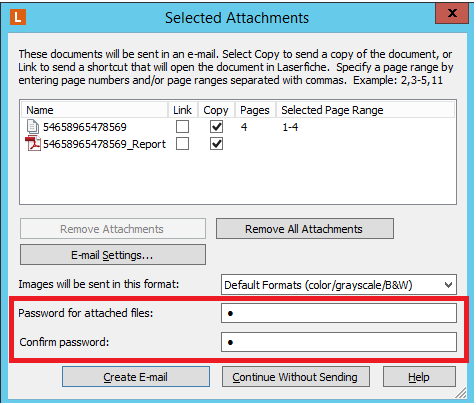Click the Create E-mail button
The width and height of the screenshot is (476, 405).
(x=136, y=377)
